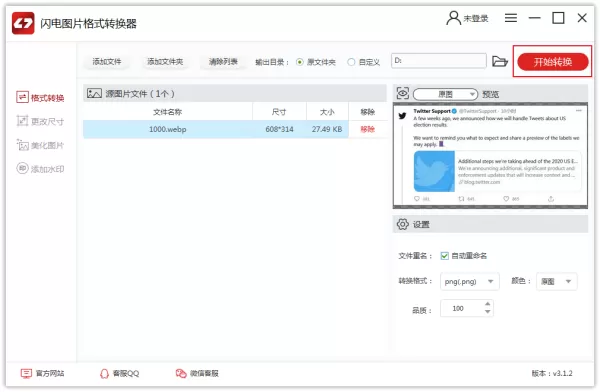600x392 pixels.
Task: Click the red lightning app logo
Action: point(23,23)
